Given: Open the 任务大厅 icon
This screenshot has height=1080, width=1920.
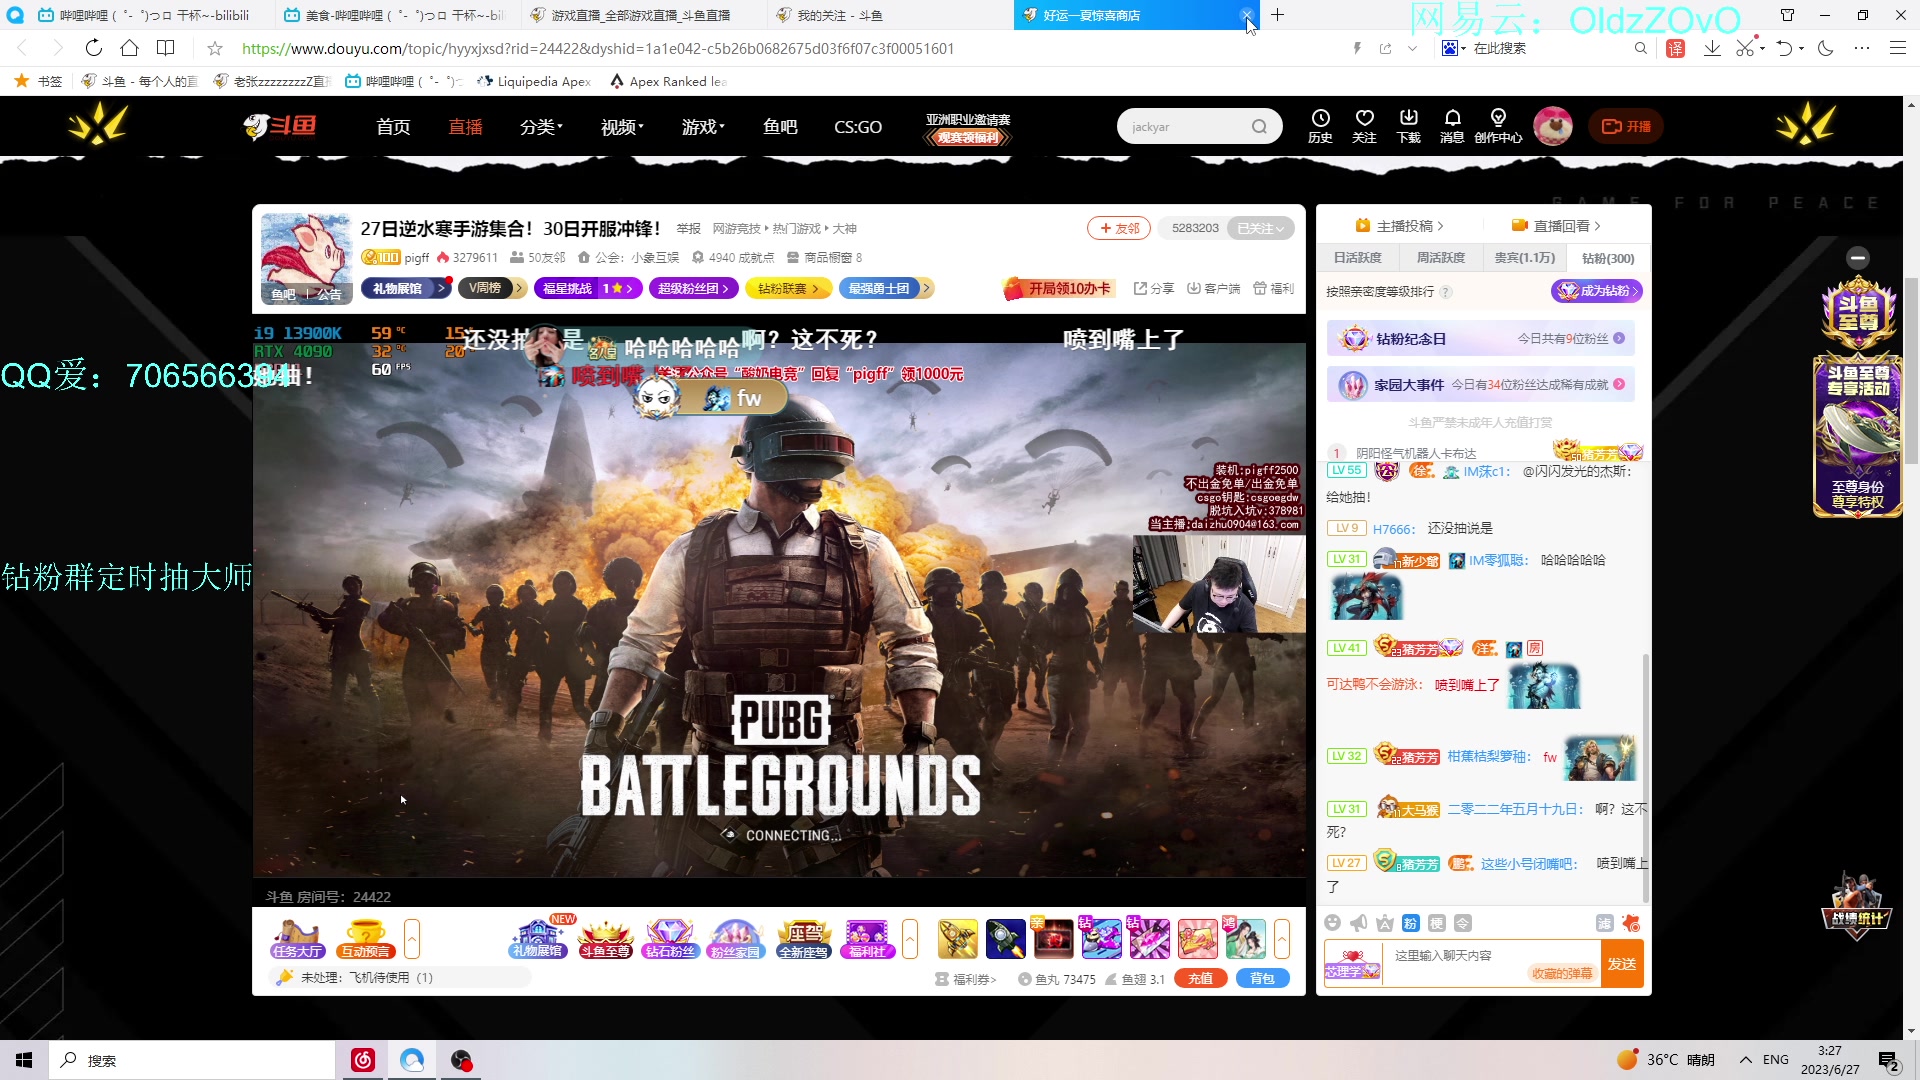Looking at the screenshot, I should [x=297, y=939].
